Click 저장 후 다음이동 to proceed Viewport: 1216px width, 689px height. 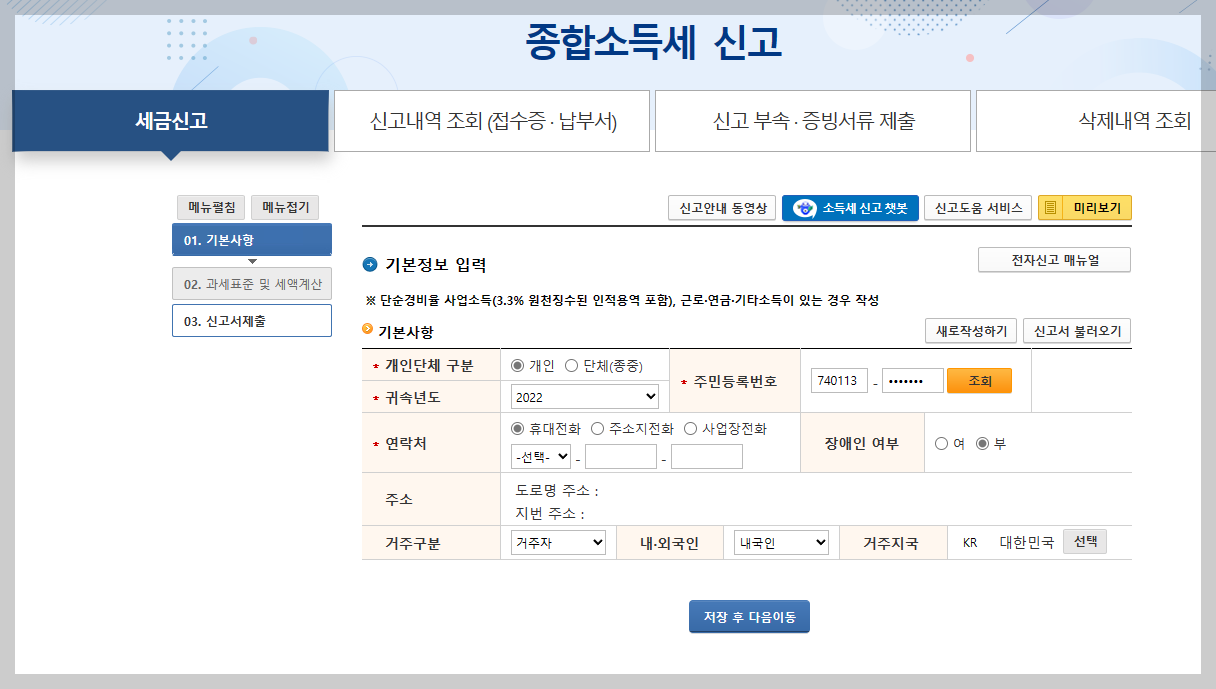(749, 616)
